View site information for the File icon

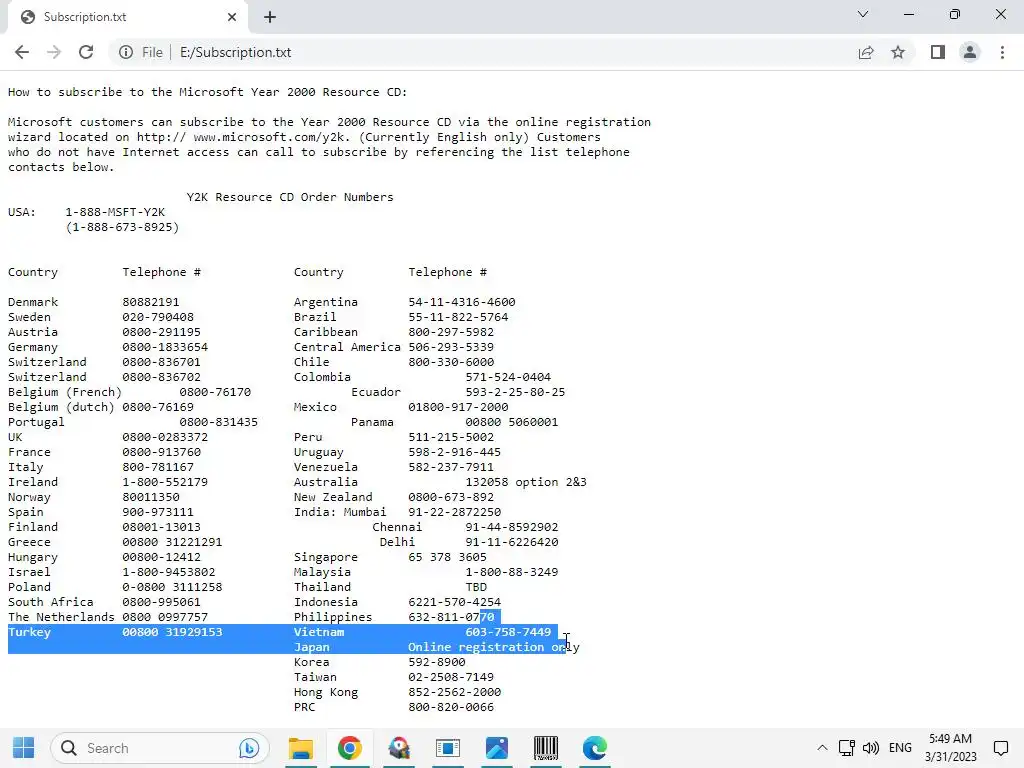point(126,52)
